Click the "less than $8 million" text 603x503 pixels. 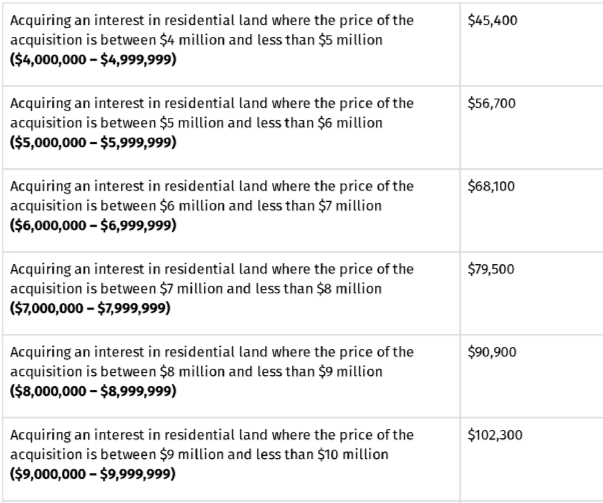[x=317, y=288]
